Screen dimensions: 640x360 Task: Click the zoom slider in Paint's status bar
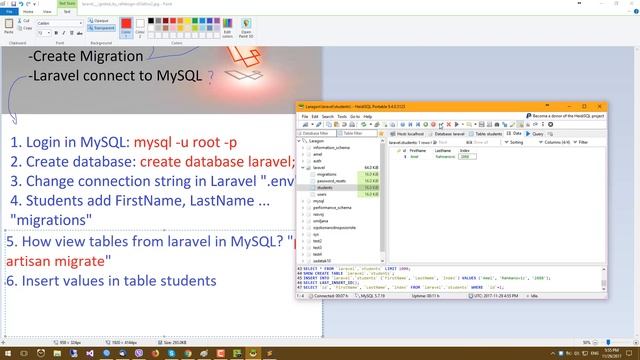[609, 343]
